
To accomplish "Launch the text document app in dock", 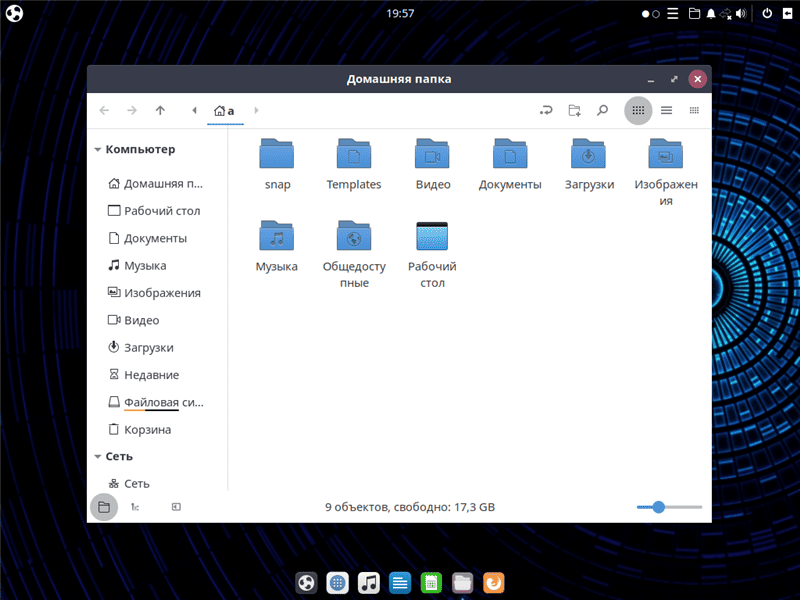I will tap(400, 583).
